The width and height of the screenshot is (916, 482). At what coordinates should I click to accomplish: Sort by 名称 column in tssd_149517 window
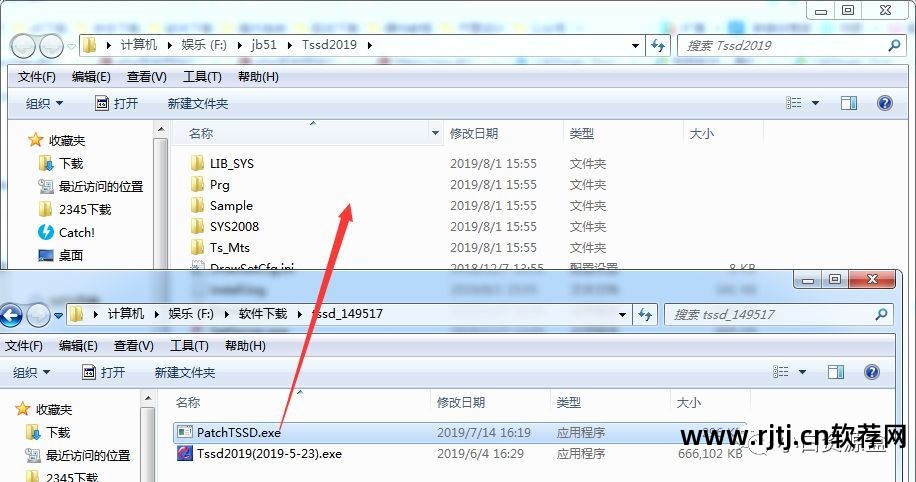click(x=188, y=402)
